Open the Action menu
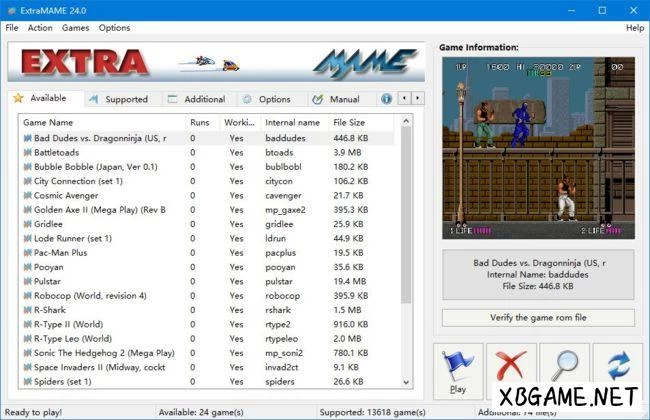Image resolution: width=650 pixels, height=420 pixels. click(x=40, y=28)
